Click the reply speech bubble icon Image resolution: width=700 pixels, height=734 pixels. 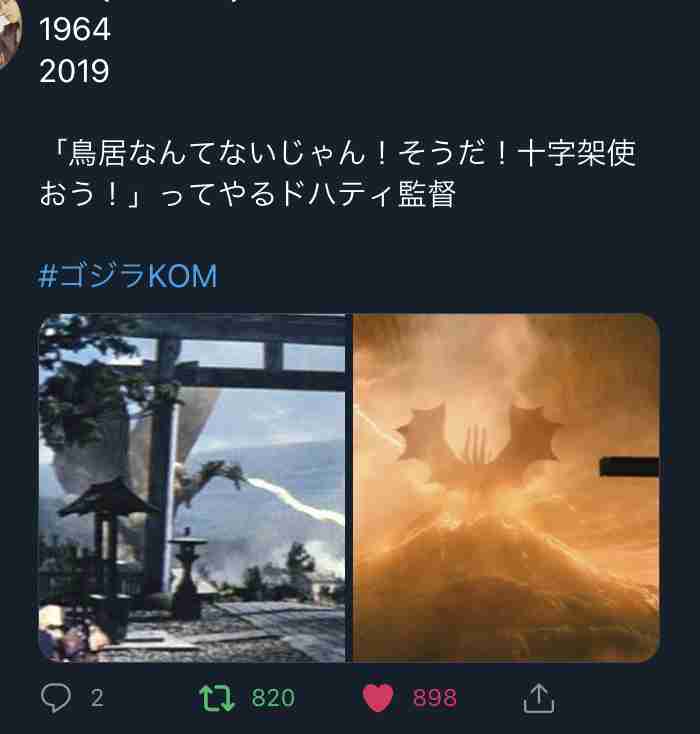pyautogui.click(x=56, y=697)
